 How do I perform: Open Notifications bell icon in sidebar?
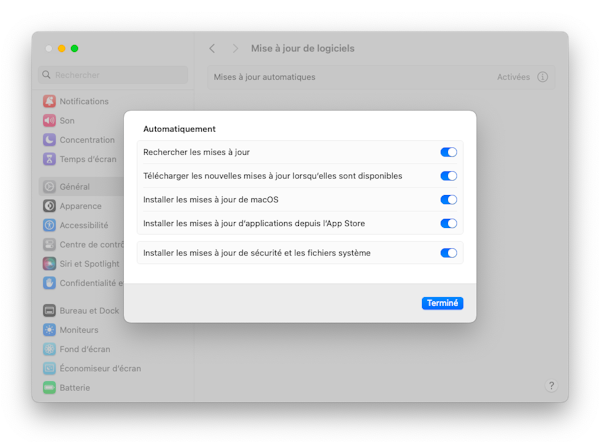(x=49, y=101)
